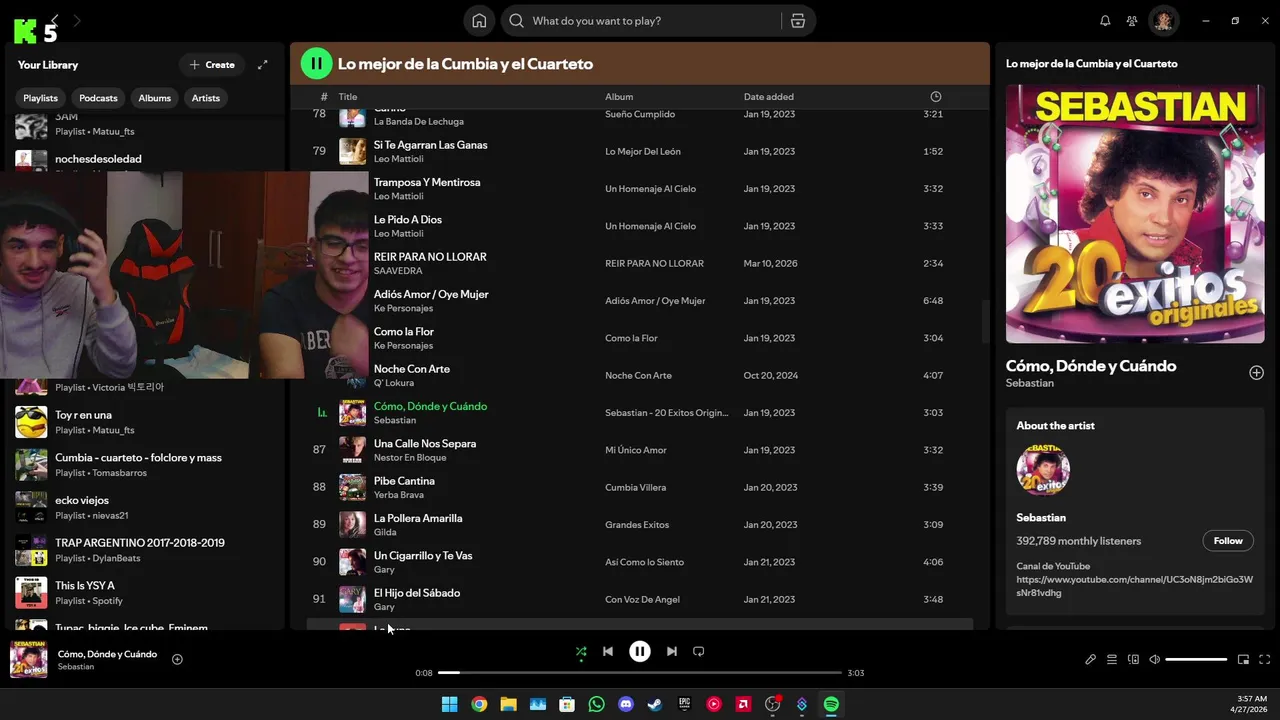Skip to the previous track
The image size is (1280, 720).
(x=608, y=652)
